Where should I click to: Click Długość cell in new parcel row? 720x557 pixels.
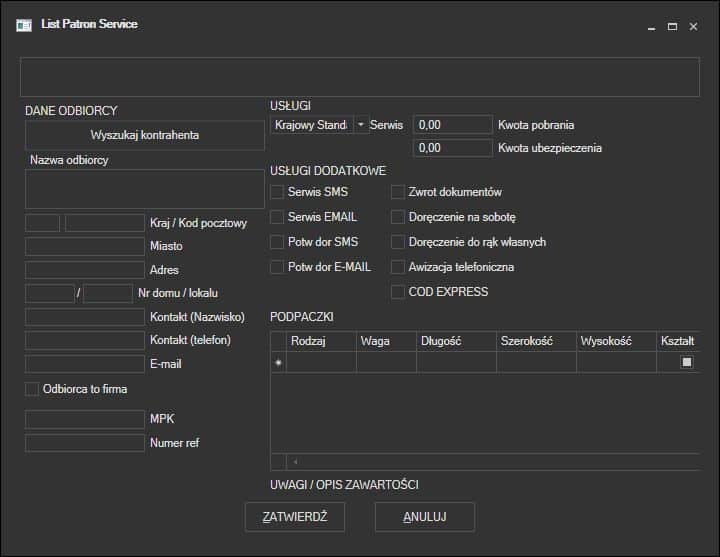pos(456,362)
